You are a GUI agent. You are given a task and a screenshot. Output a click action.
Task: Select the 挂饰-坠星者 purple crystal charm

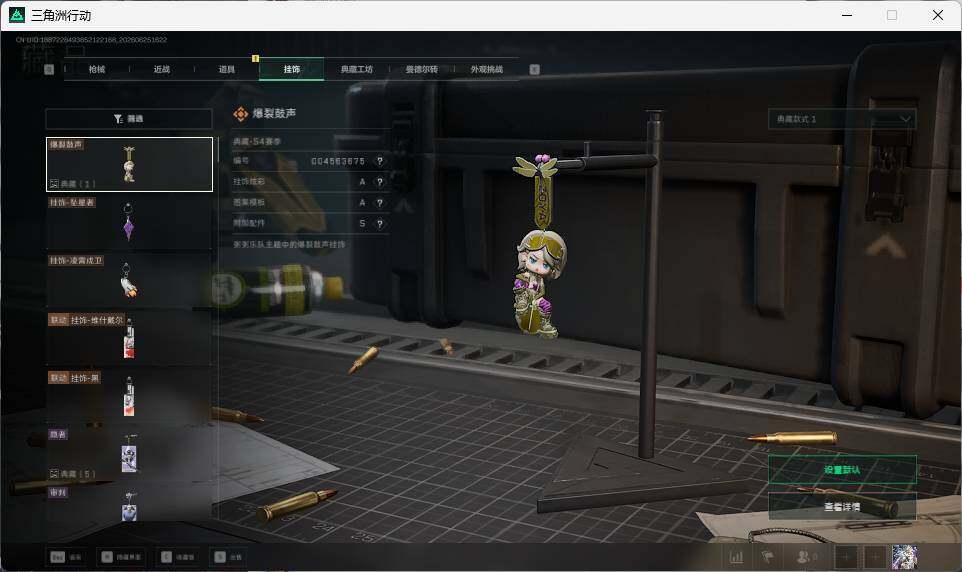coord(129,222)
